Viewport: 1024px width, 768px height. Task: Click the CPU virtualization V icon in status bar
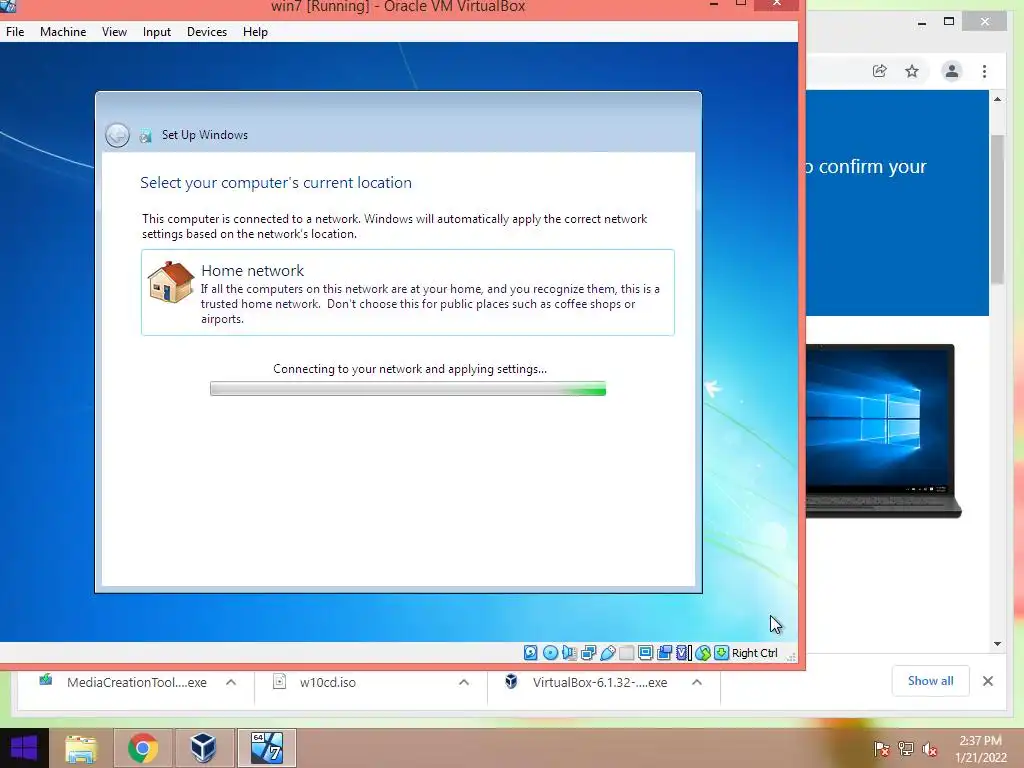[684, 652]
